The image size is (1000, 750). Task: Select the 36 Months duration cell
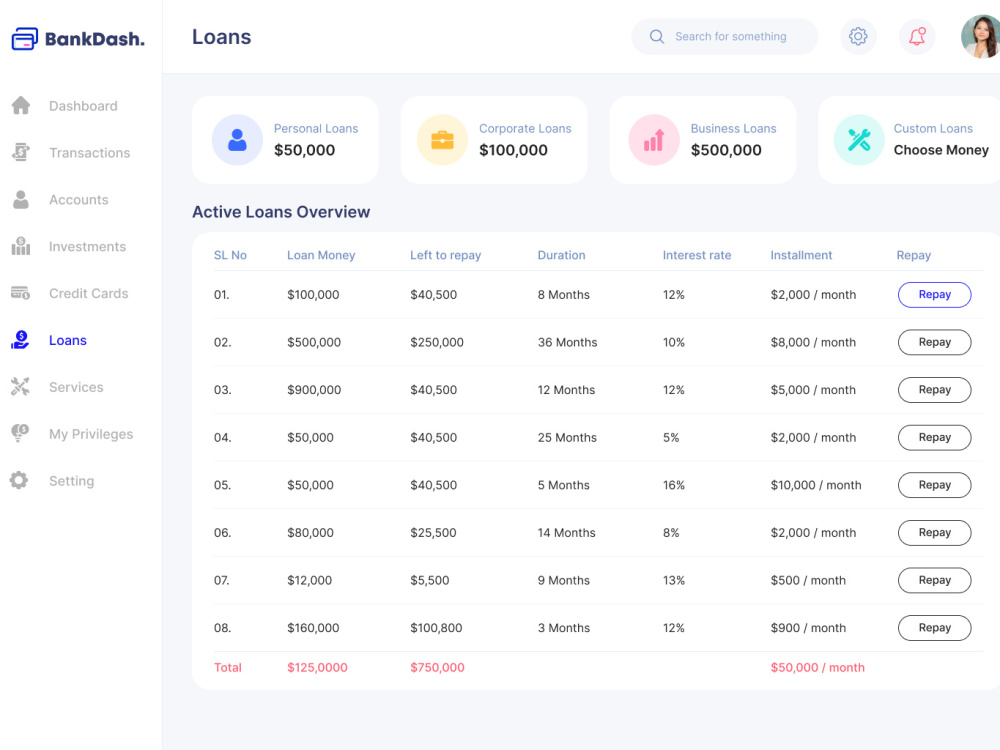567,342
